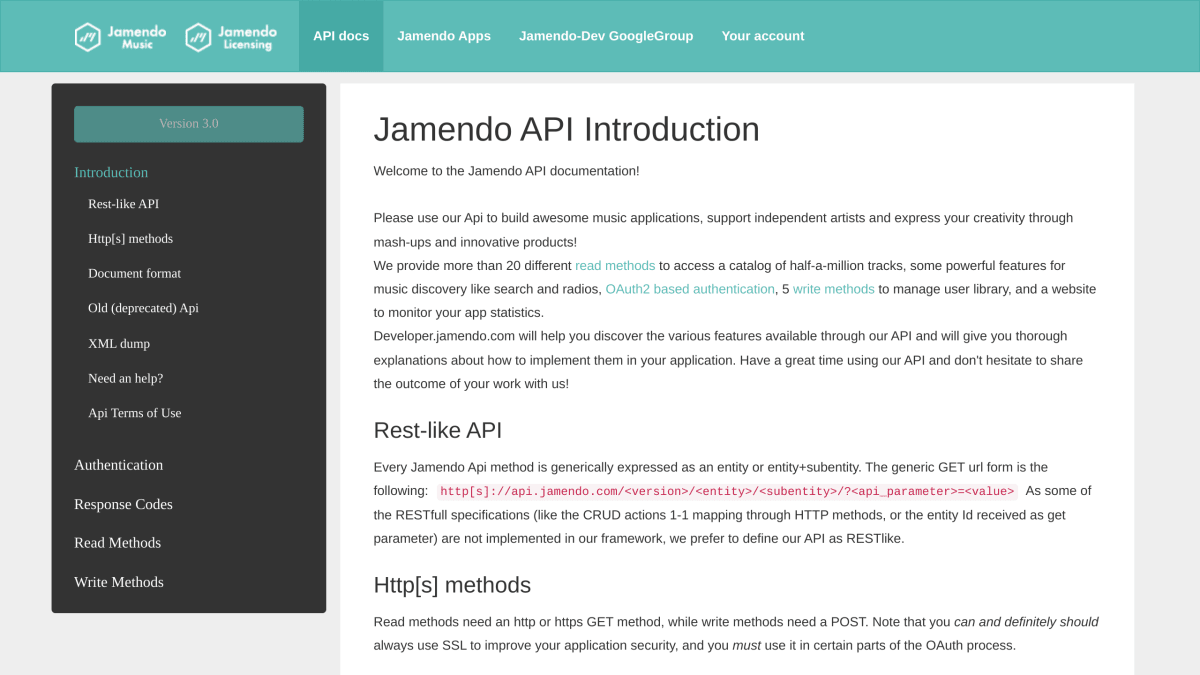
Task: Open the Jamendo-Dev GoogleGroup menu item
Action: [x=606, y=36]
